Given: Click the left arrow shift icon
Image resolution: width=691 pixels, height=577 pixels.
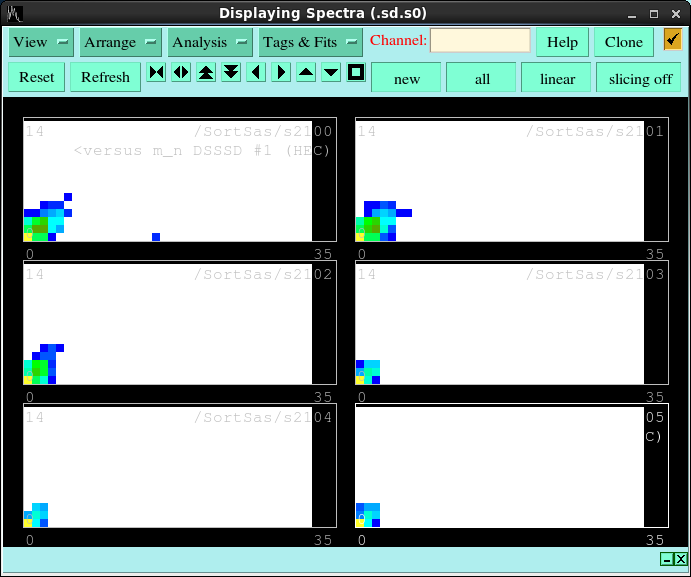Looking at the screenshot, I should [256, 72].
